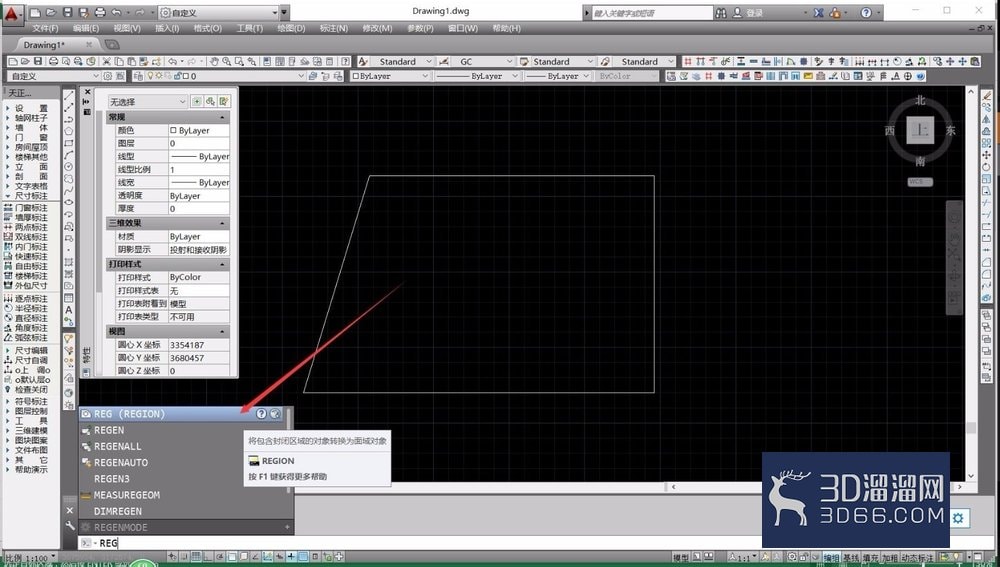Toggle the 填充 status bar button
1000x567 pixels.
[870, 557]
